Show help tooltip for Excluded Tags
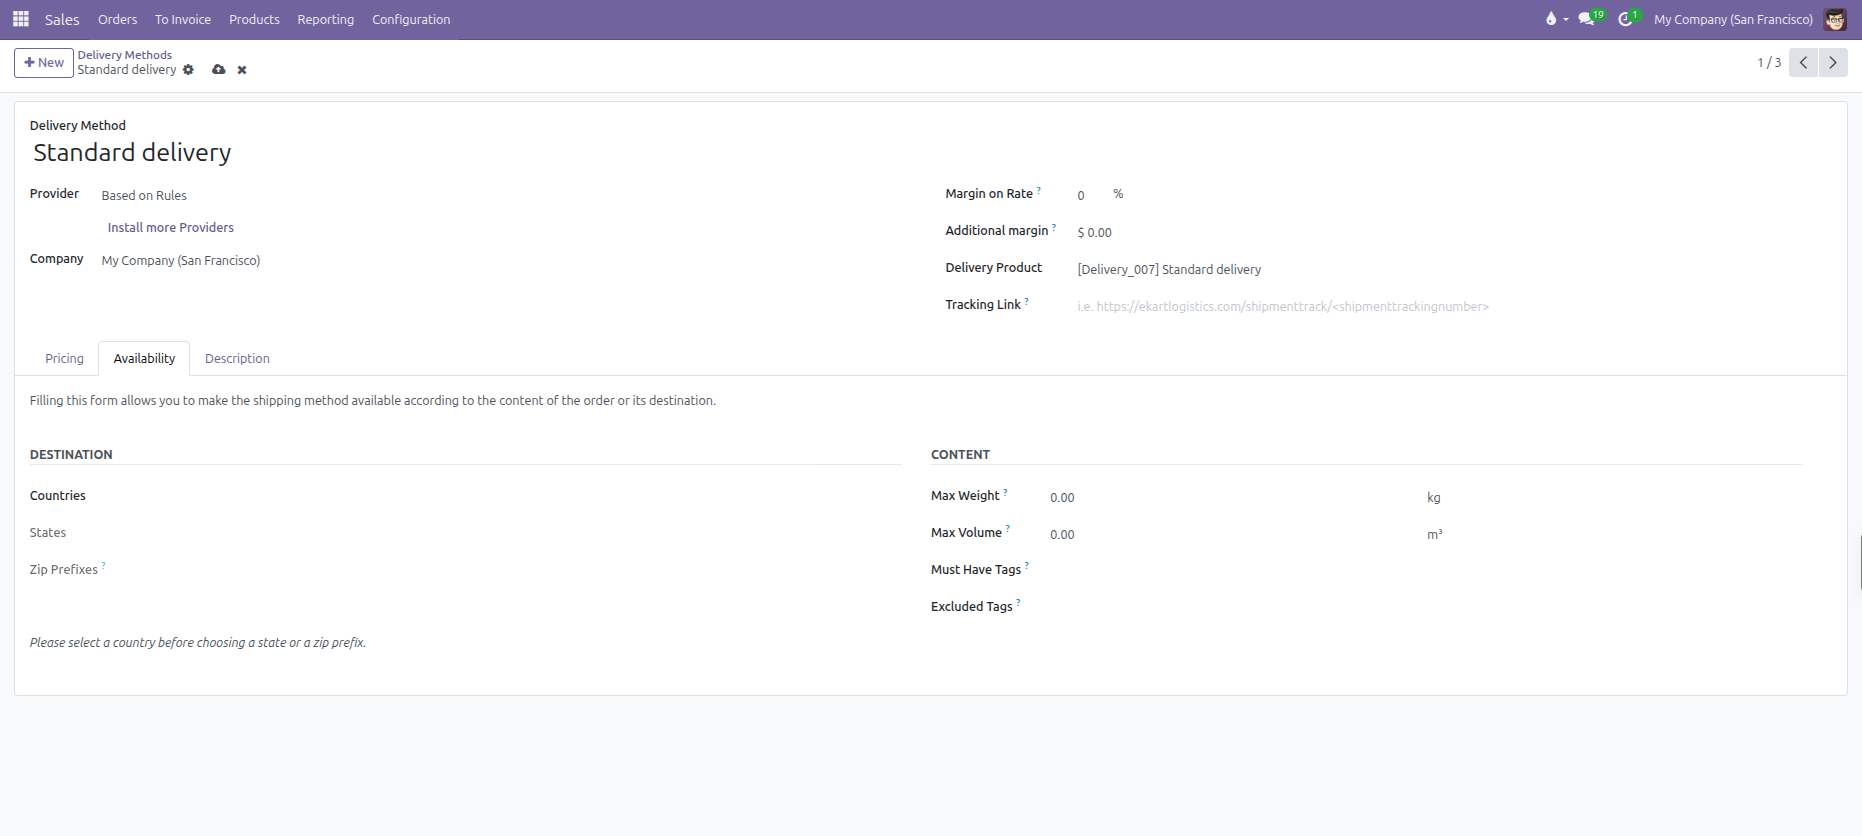1862x836 pixels. coord(1018,603)
